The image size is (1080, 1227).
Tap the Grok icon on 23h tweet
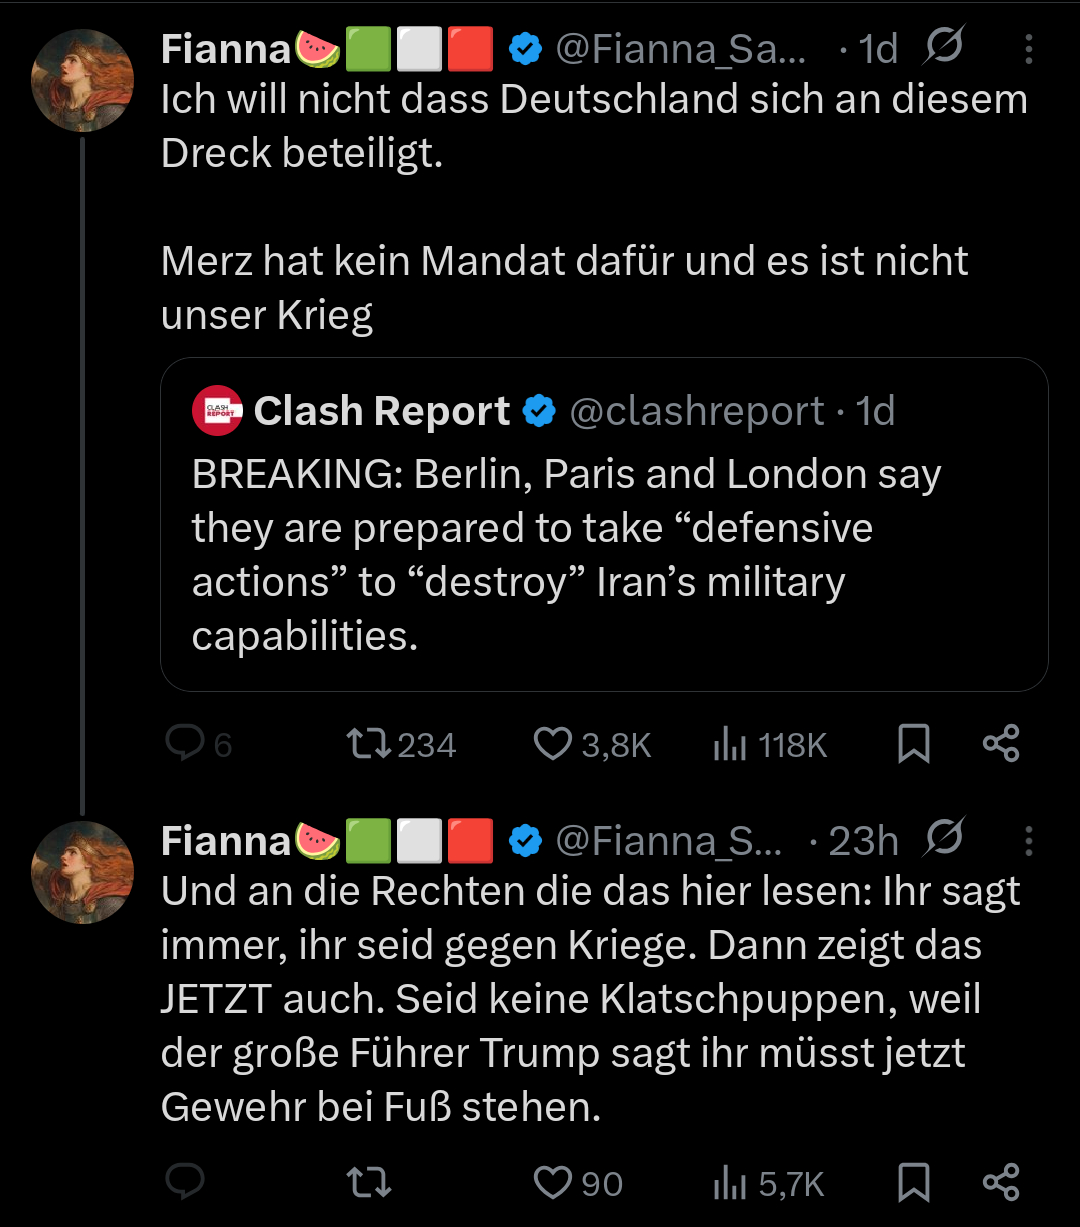tap(944, 839)
